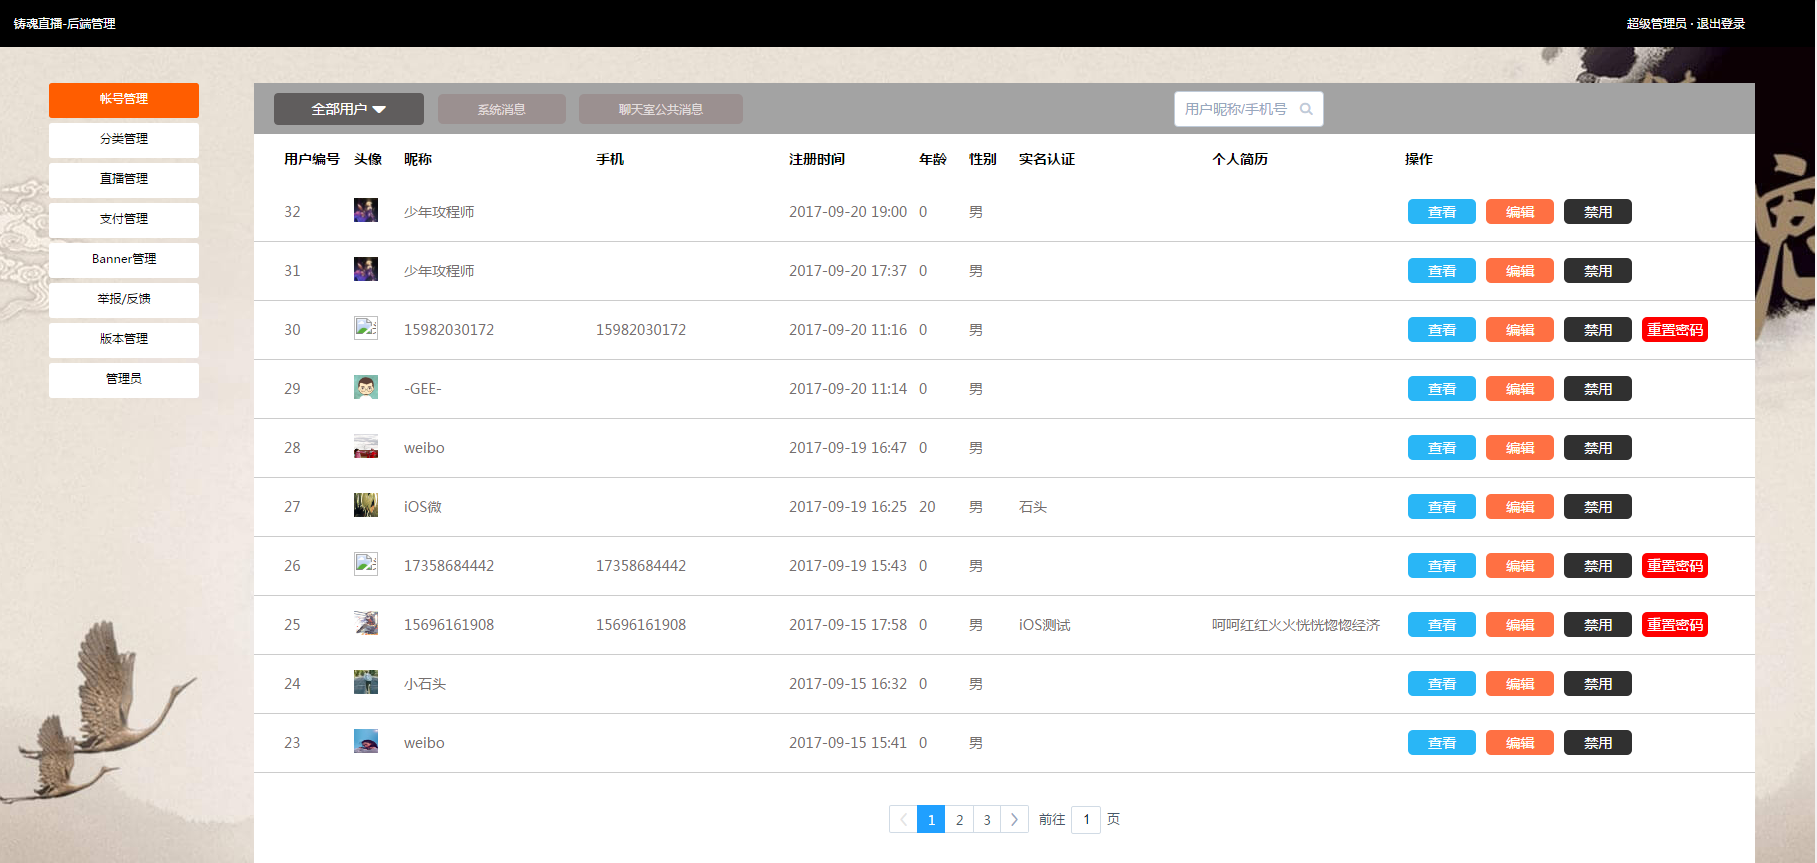Click 退出登录 link
This screenshot has width=1817, height=863.
[x=1721, y=24]
